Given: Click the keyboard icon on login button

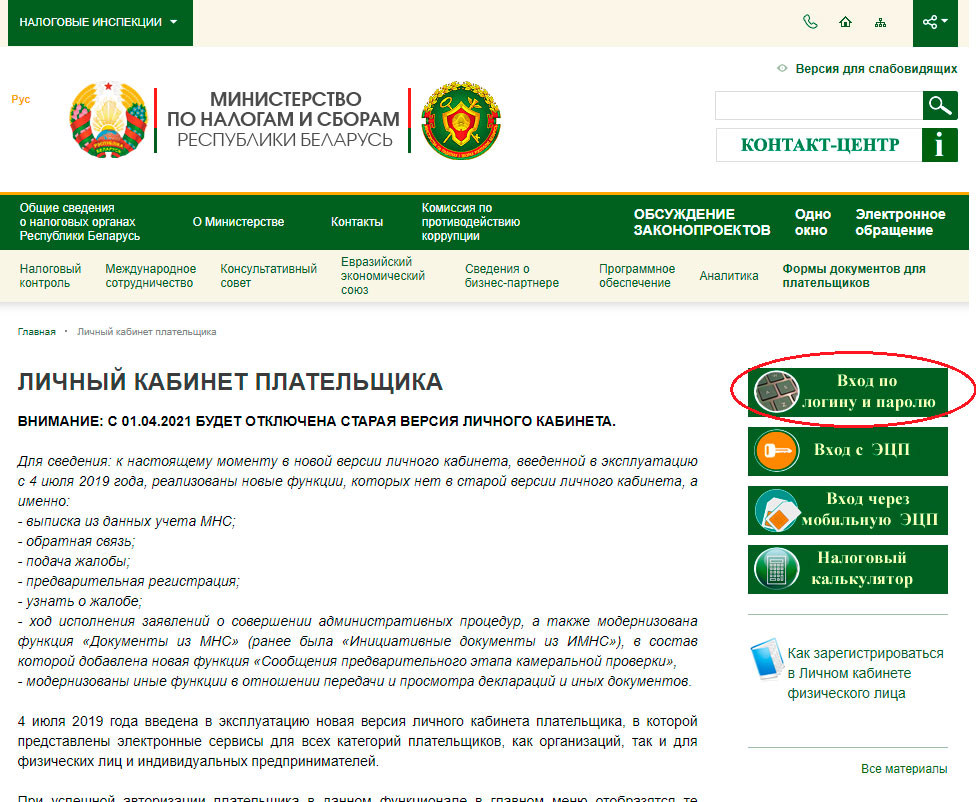Looking at the screenshot, I should pyautogui.click(x=776, y=392).
